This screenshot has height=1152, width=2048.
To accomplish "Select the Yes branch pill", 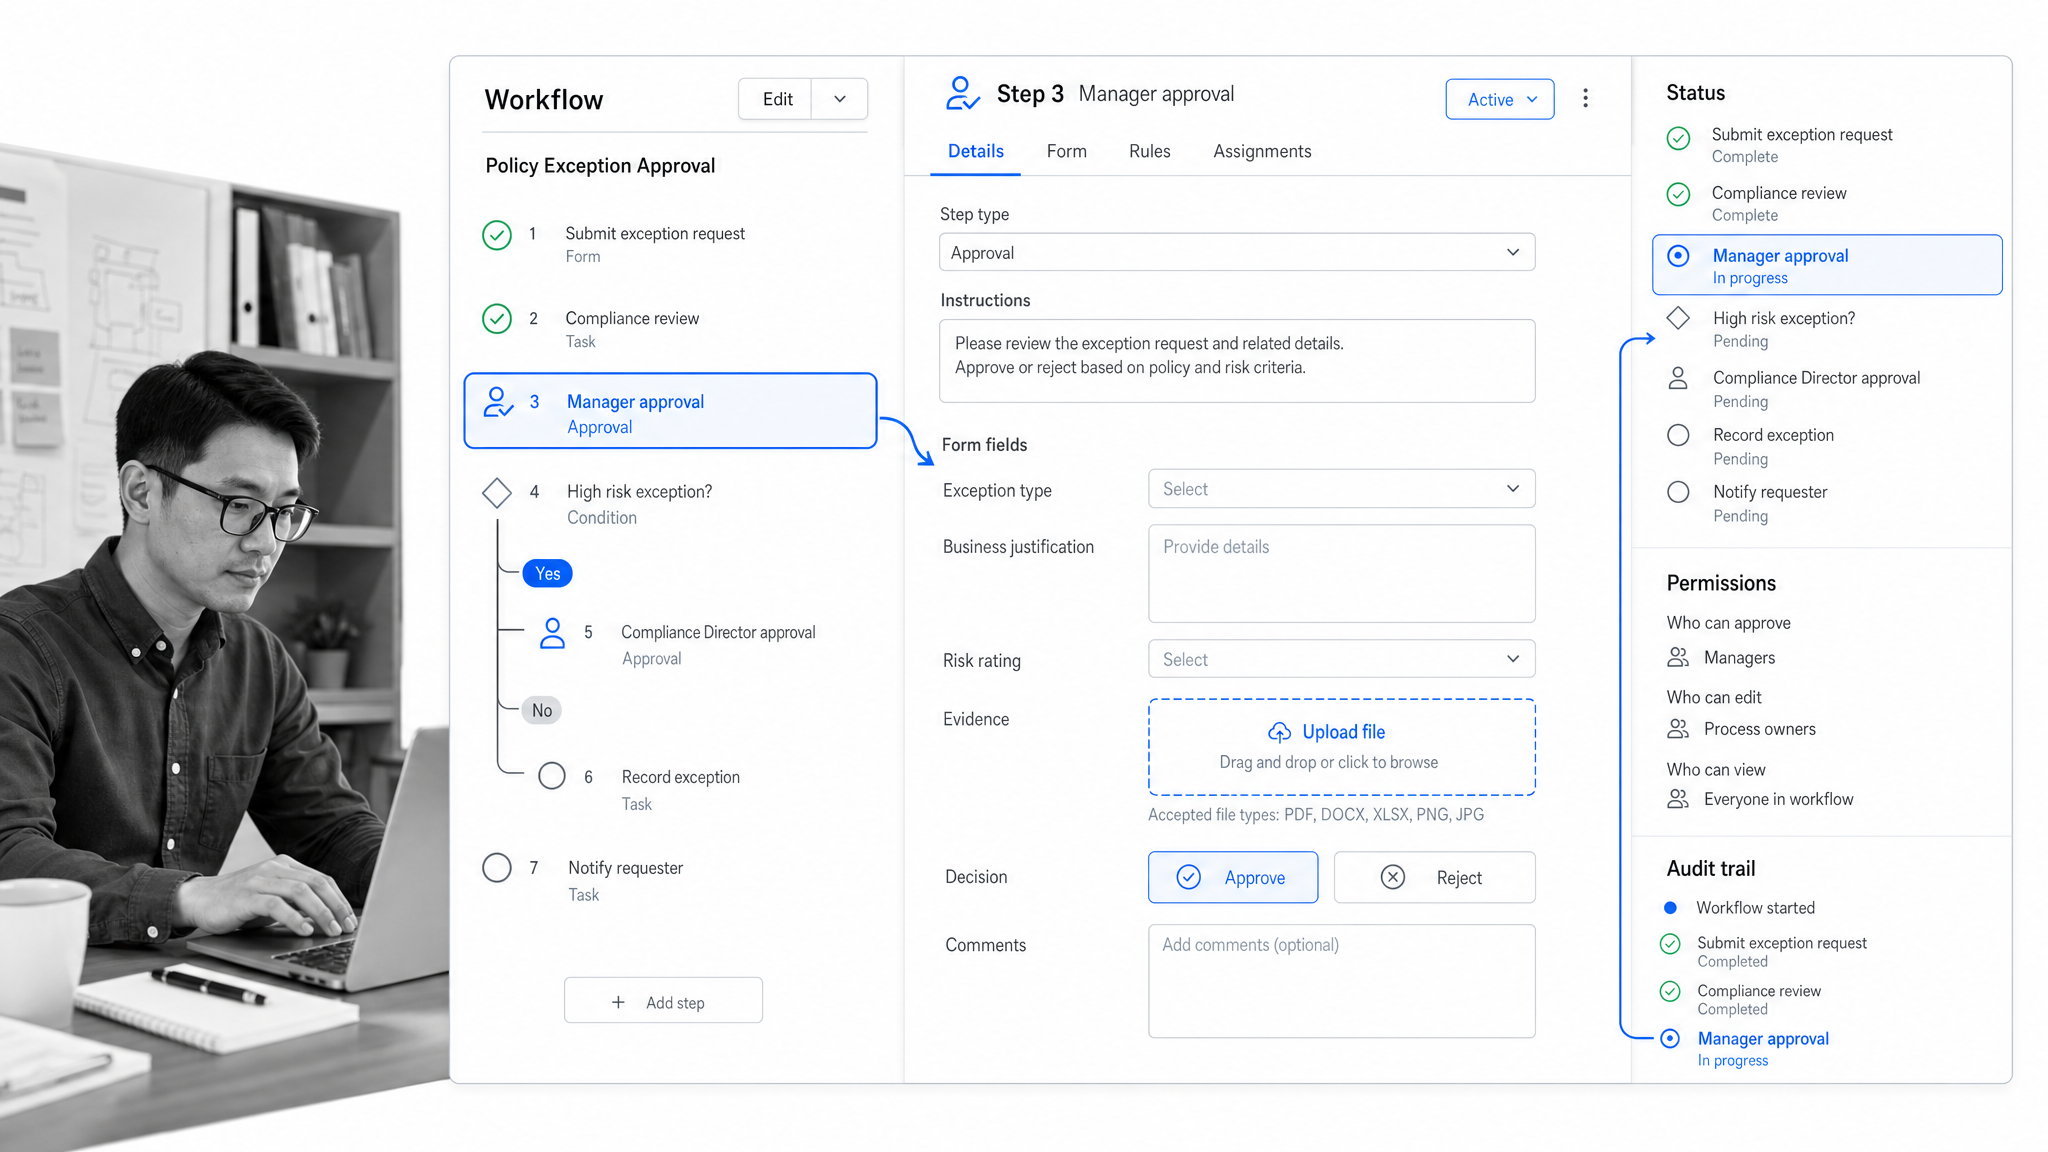I will pyautogui.click(x=547, y=573).
